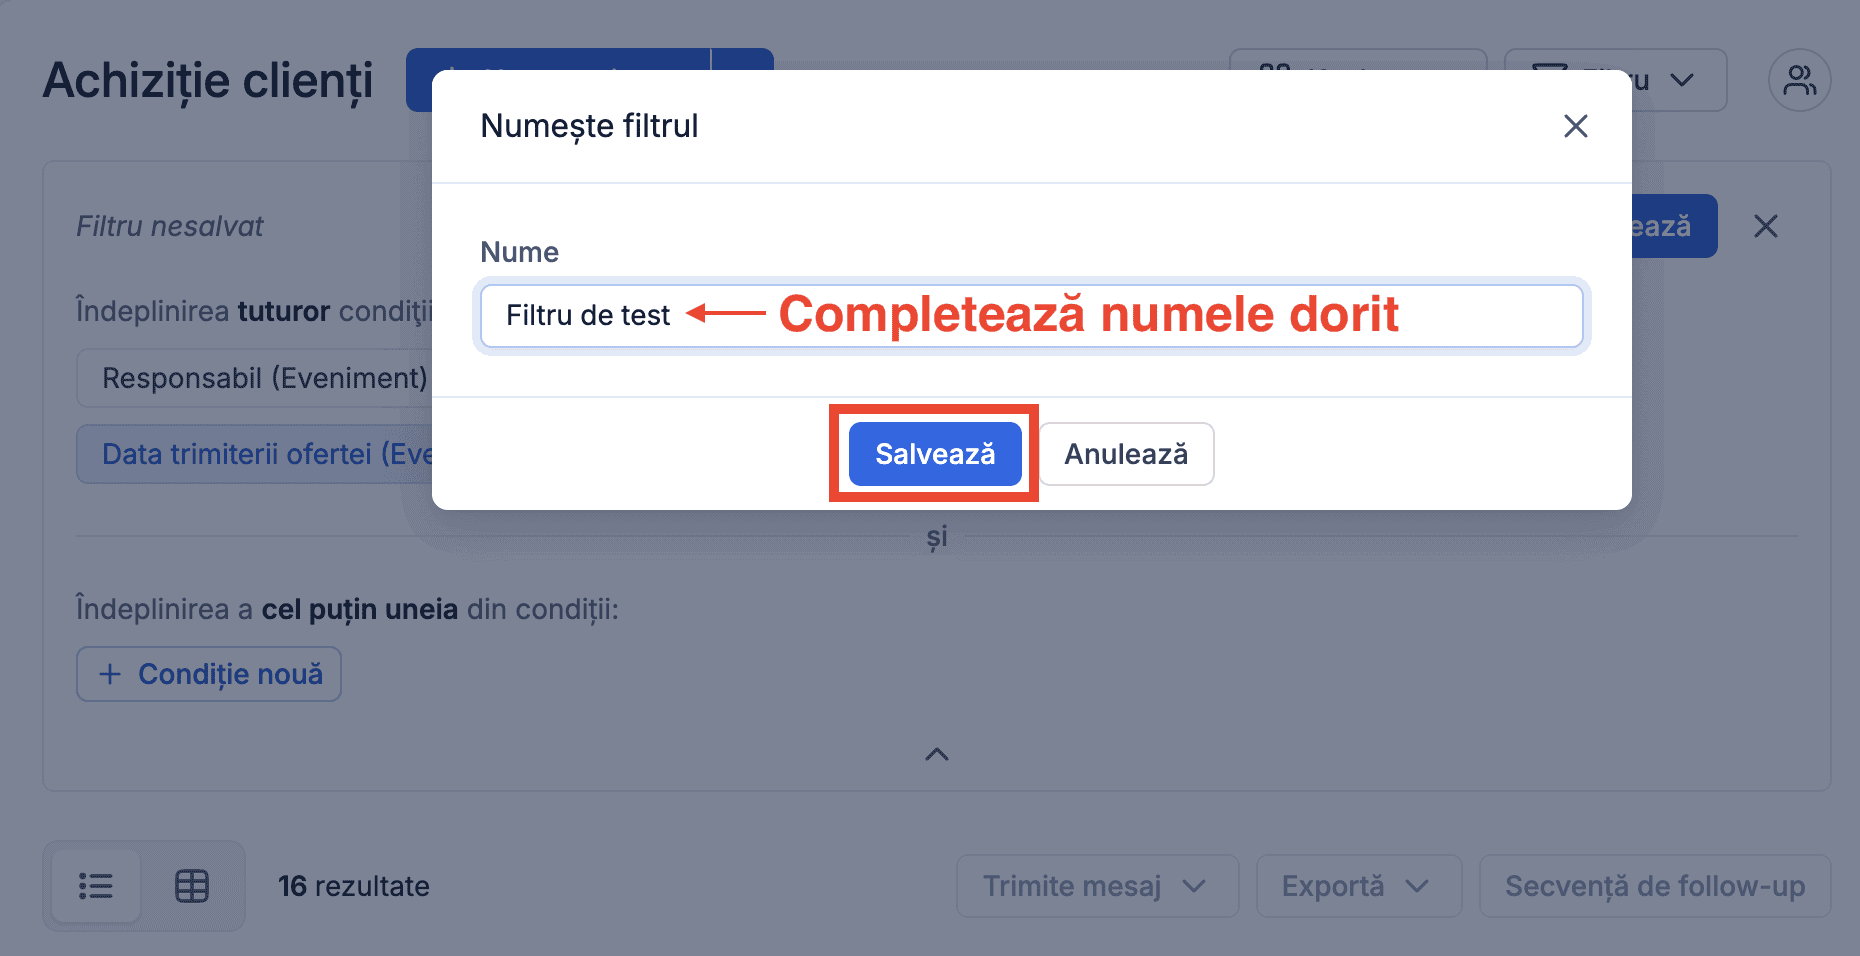Viewport: 1860px width, 956px height.
Task: Click the plus icon in Condiție nouă
Action: tap(110, 674)
